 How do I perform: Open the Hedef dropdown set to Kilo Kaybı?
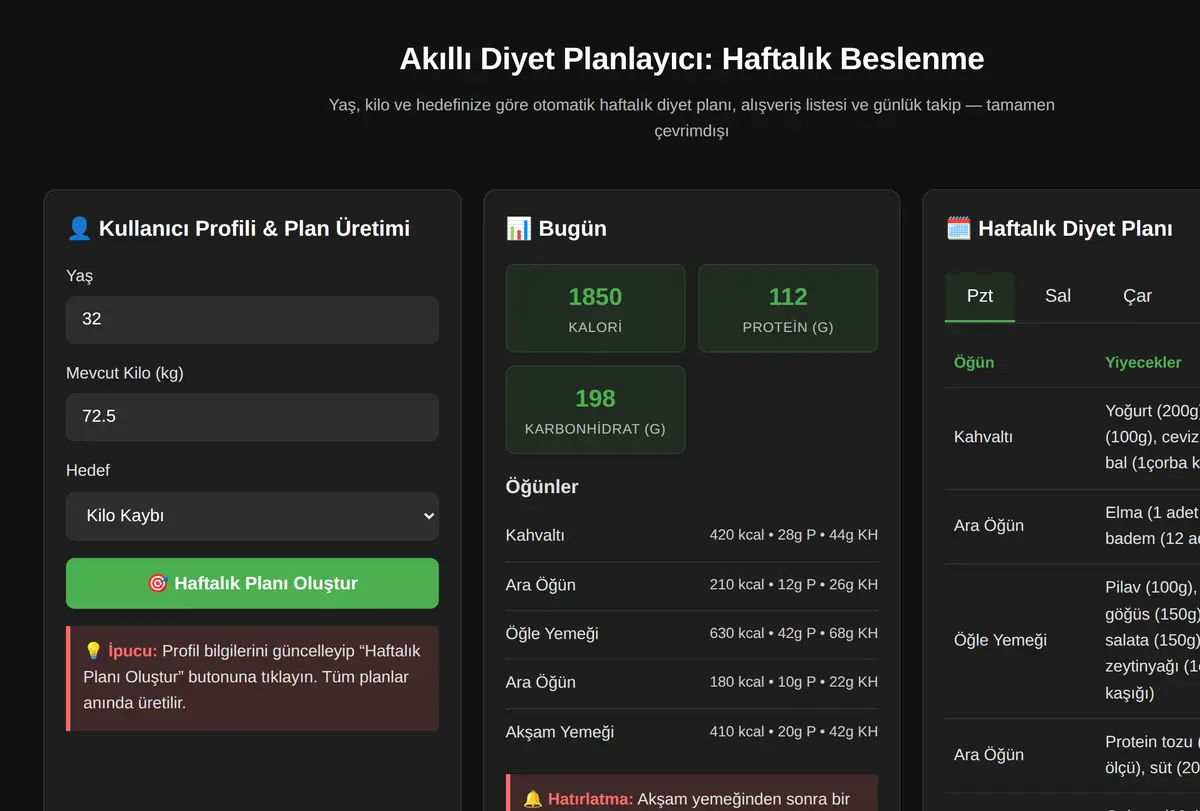point(252,516)
